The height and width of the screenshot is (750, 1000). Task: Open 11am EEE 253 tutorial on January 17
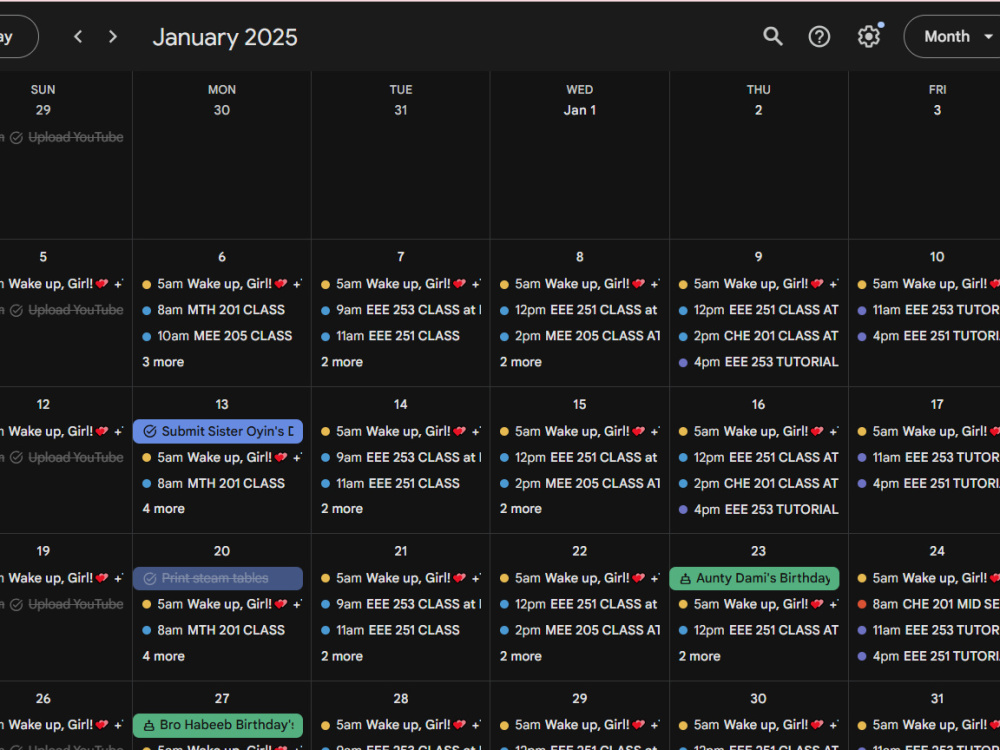(x=928, y=457)
